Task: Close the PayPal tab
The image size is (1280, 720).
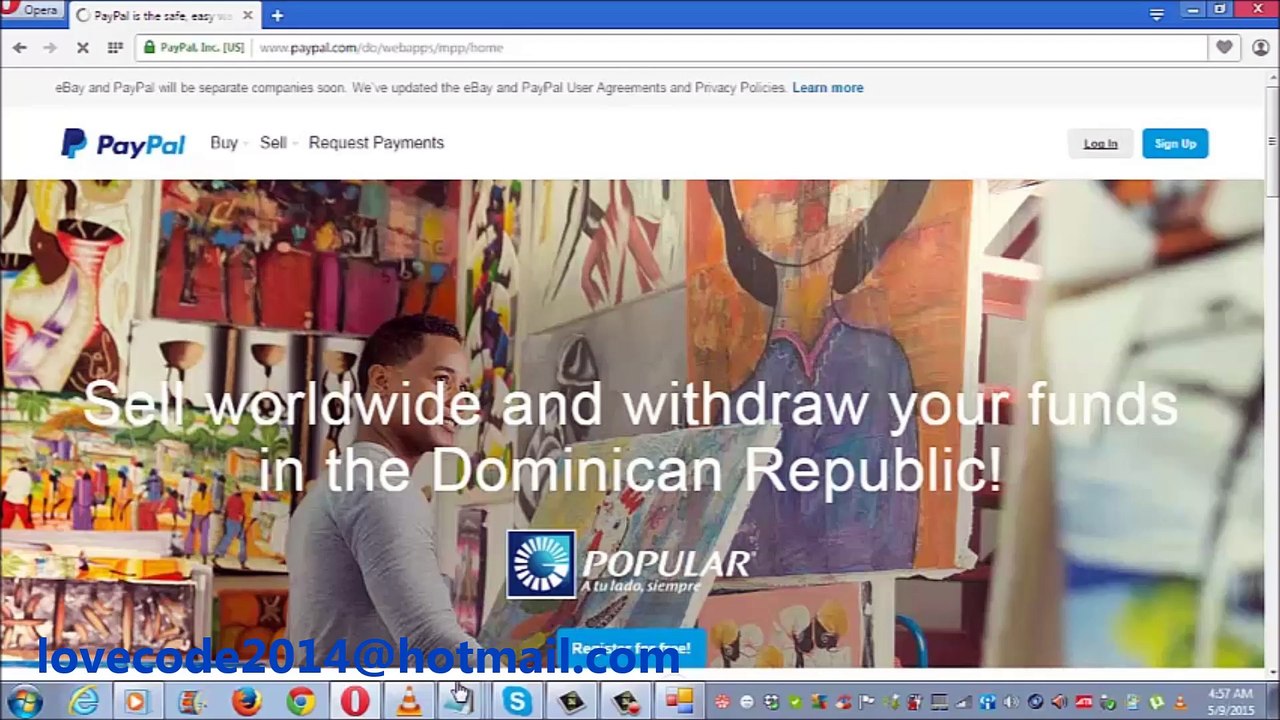Action: 247,16
